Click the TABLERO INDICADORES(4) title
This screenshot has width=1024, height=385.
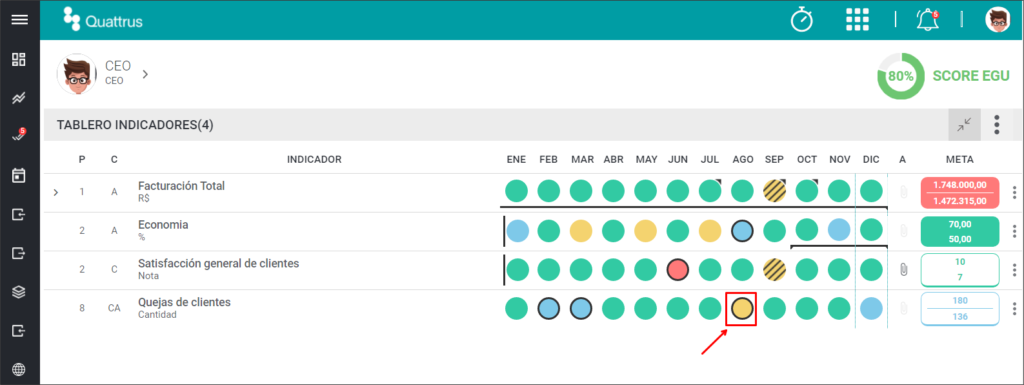pos(135,125)
